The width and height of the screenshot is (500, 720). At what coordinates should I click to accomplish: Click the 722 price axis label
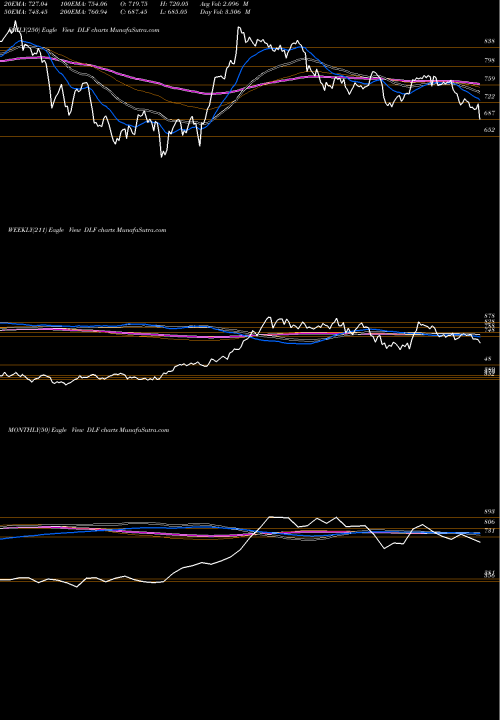pos(489,96)
